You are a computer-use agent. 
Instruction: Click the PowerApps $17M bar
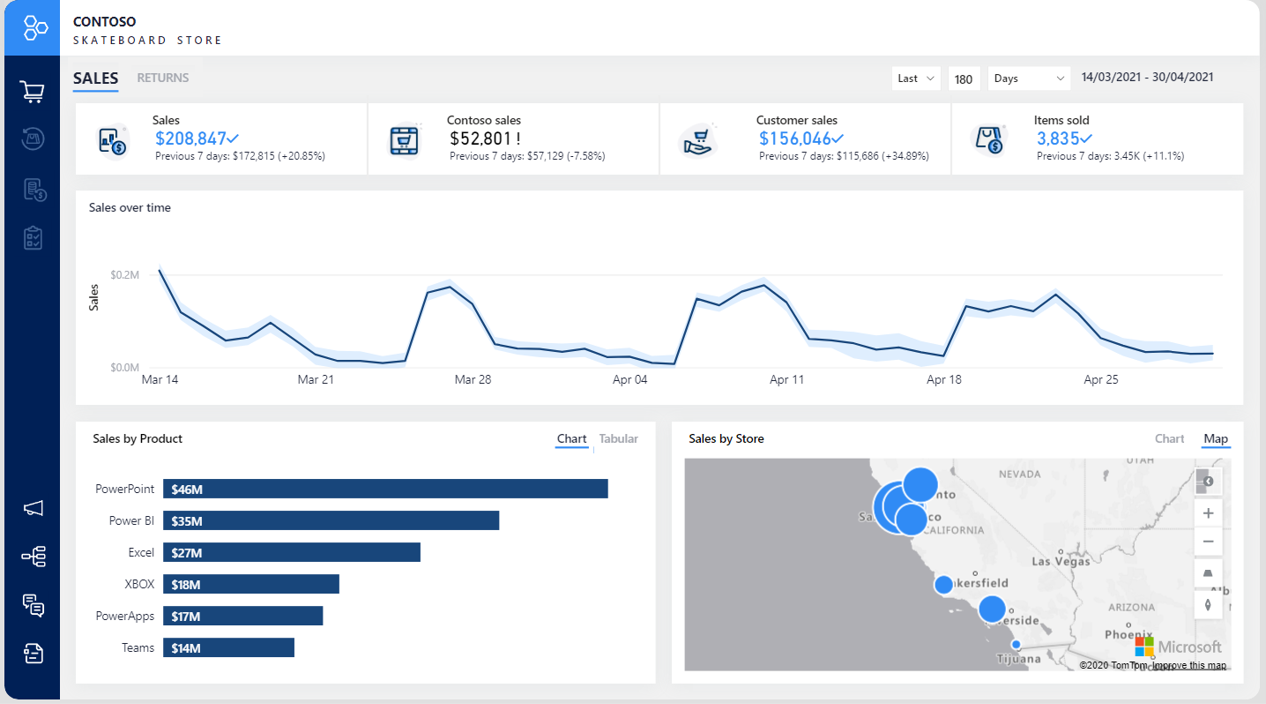point(243,616)
